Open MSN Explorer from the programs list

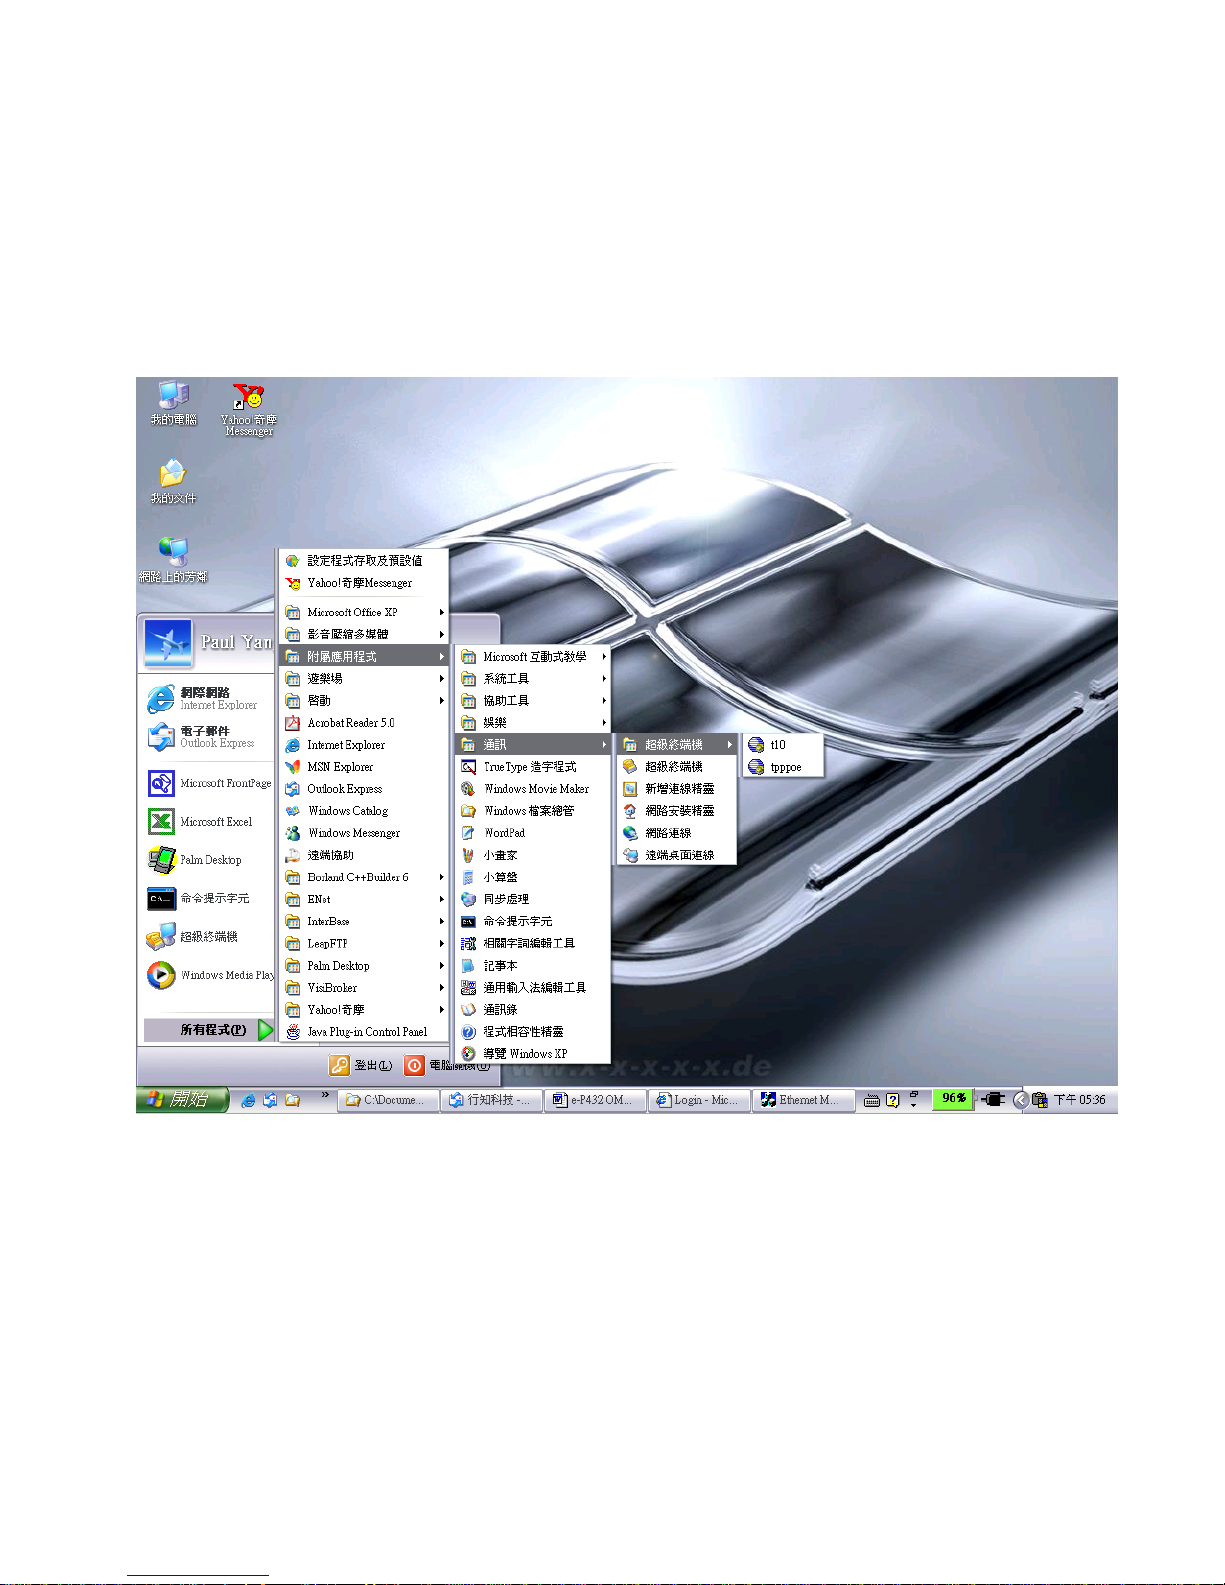(x=364, y=767)
